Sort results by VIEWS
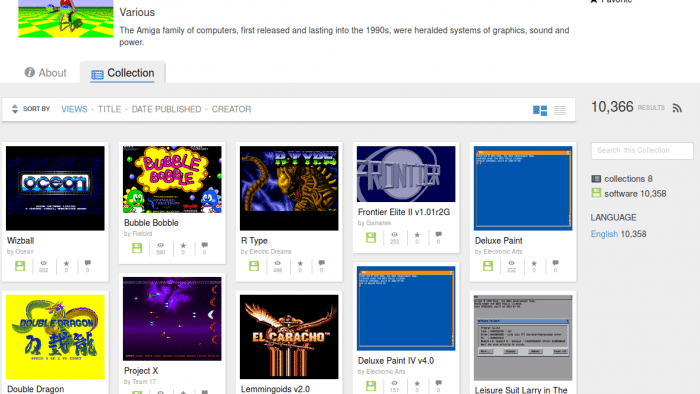Viewport: 700px width, 394px height. pyautogui.click(x=74, y=109)
